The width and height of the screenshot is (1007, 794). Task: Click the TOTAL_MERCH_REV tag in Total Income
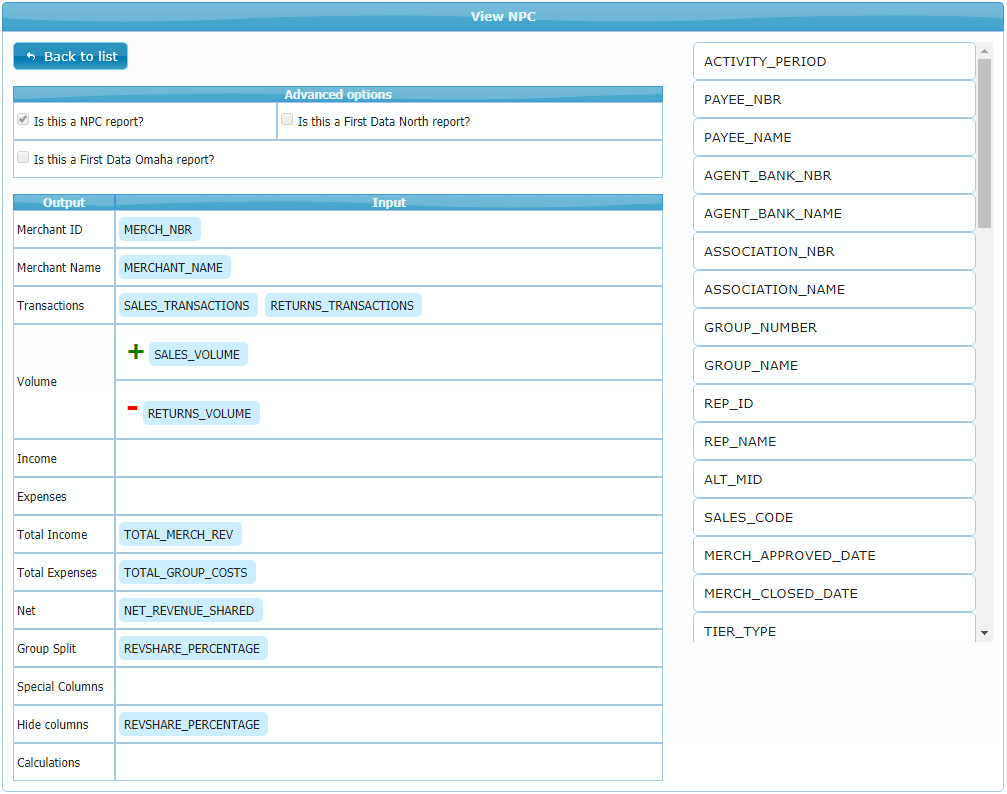coord(179,535)
